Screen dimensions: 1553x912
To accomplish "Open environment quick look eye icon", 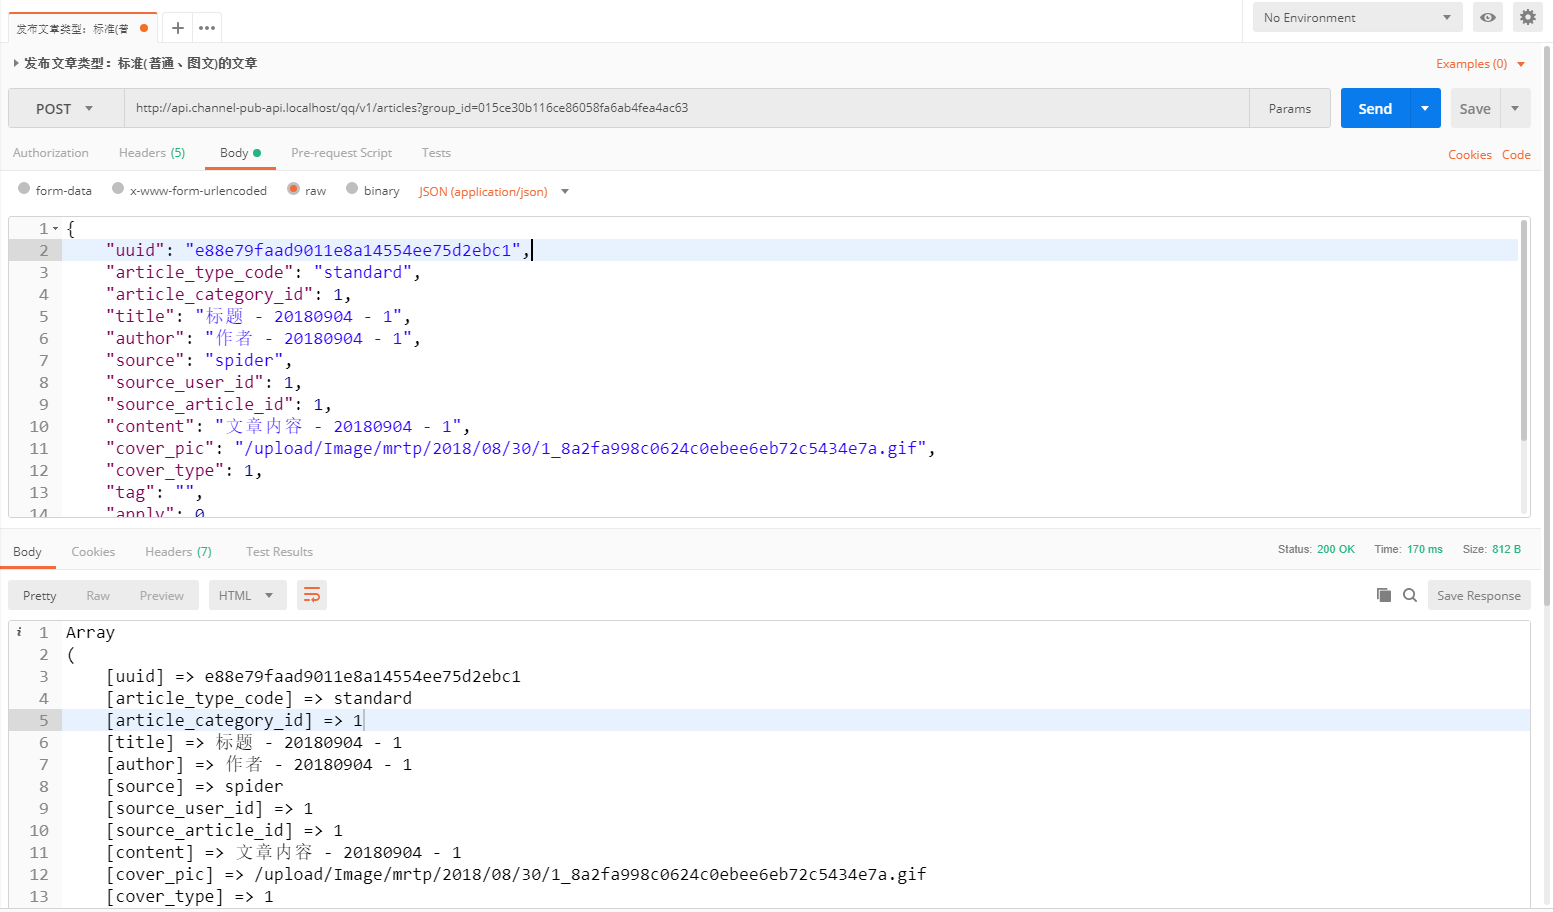I will coord(1488,17).
